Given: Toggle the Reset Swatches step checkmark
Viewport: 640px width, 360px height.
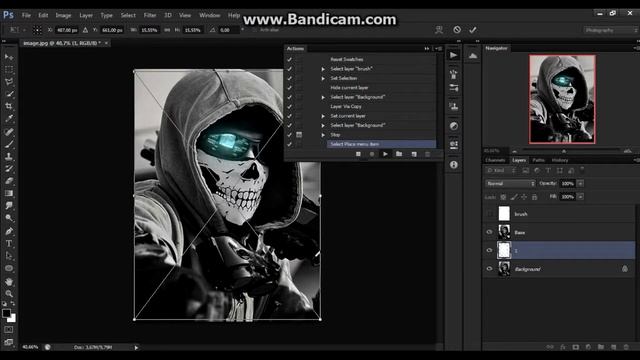Looking at the screenshot, I should click(x=290, y=59).
